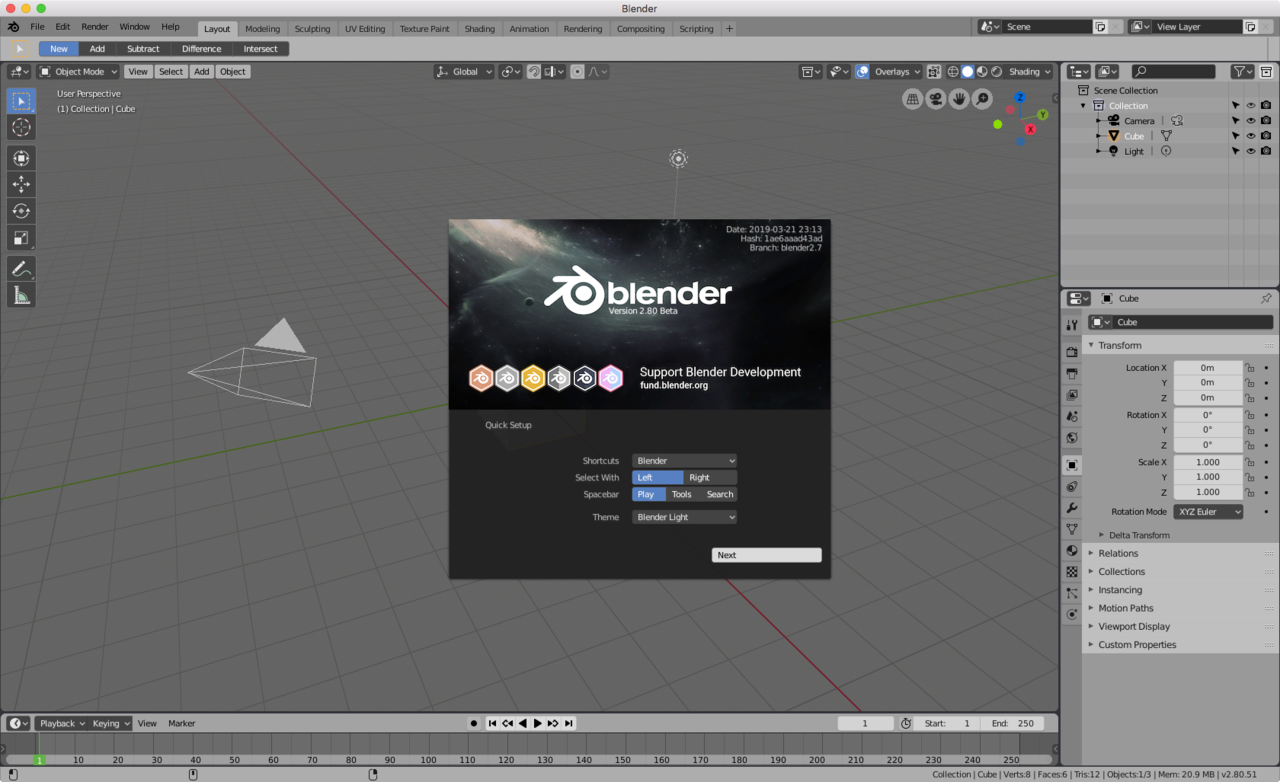Switch to the UV Editing tab

click(x=365, y=28)
